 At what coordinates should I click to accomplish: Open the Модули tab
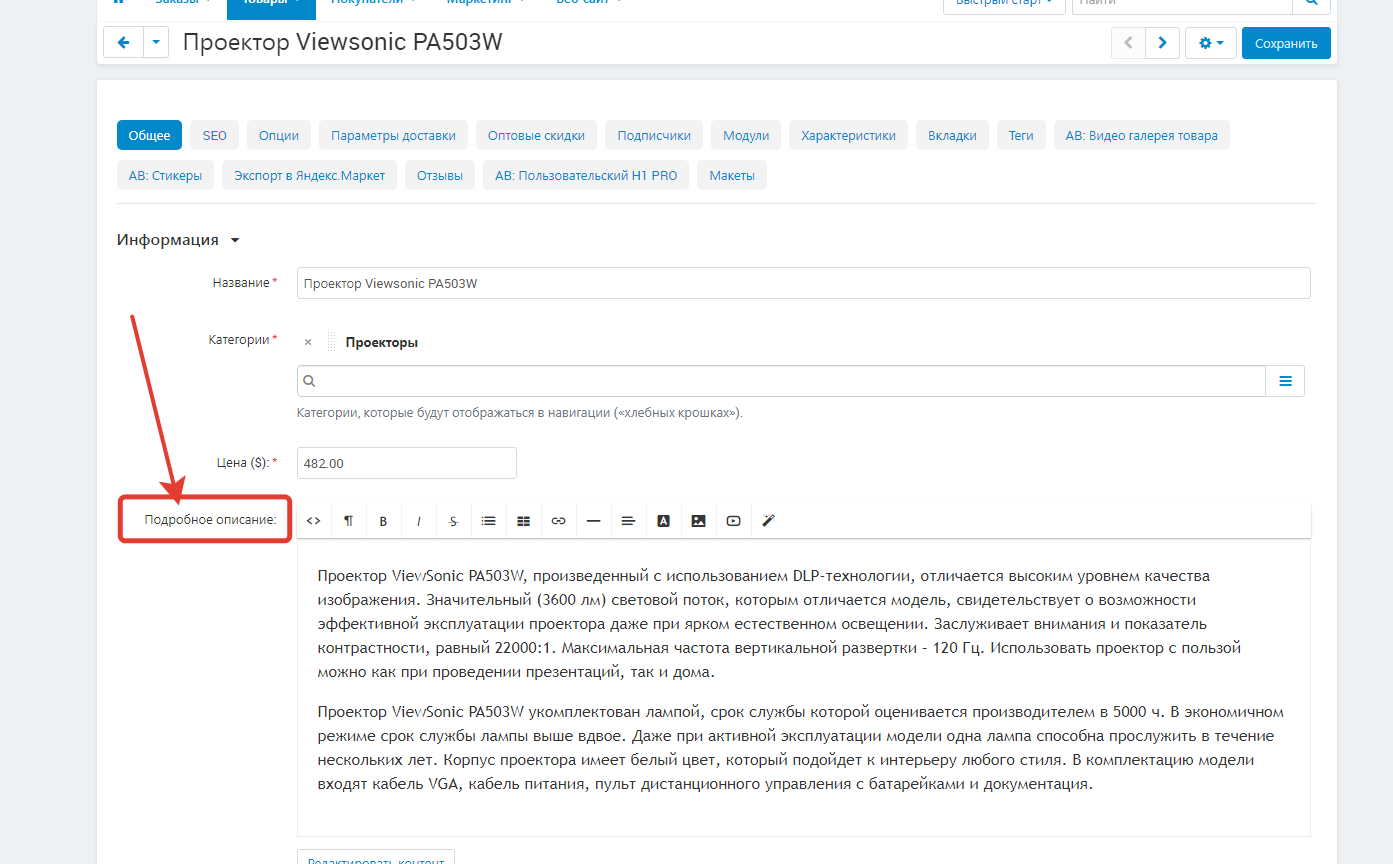pos(746,135)
